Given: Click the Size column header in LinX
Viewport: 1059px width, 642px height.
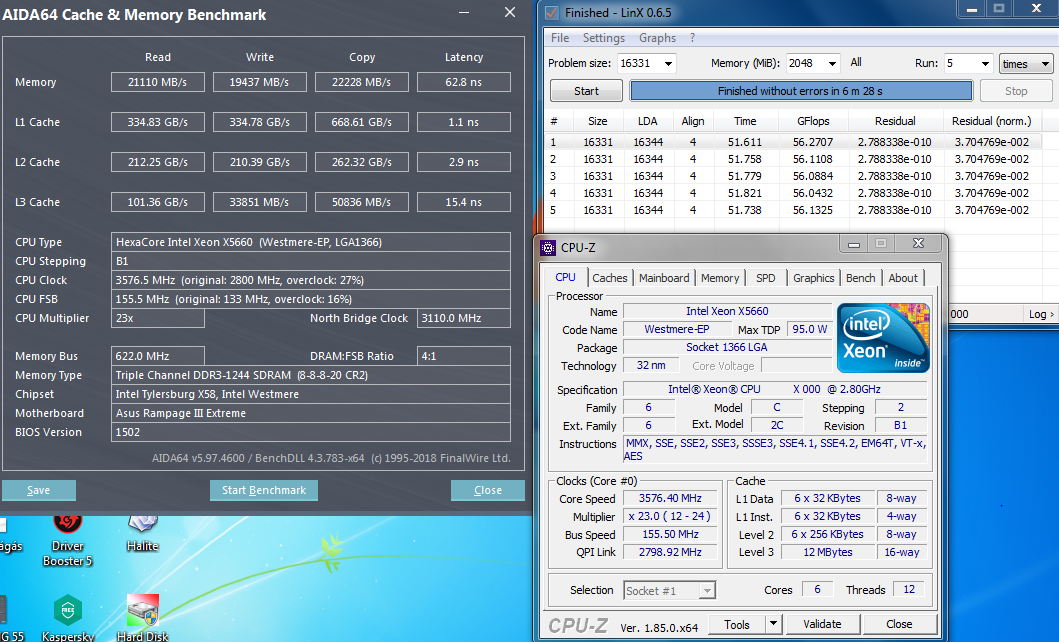Looking at the screenshot, I should tap(597, 121).
